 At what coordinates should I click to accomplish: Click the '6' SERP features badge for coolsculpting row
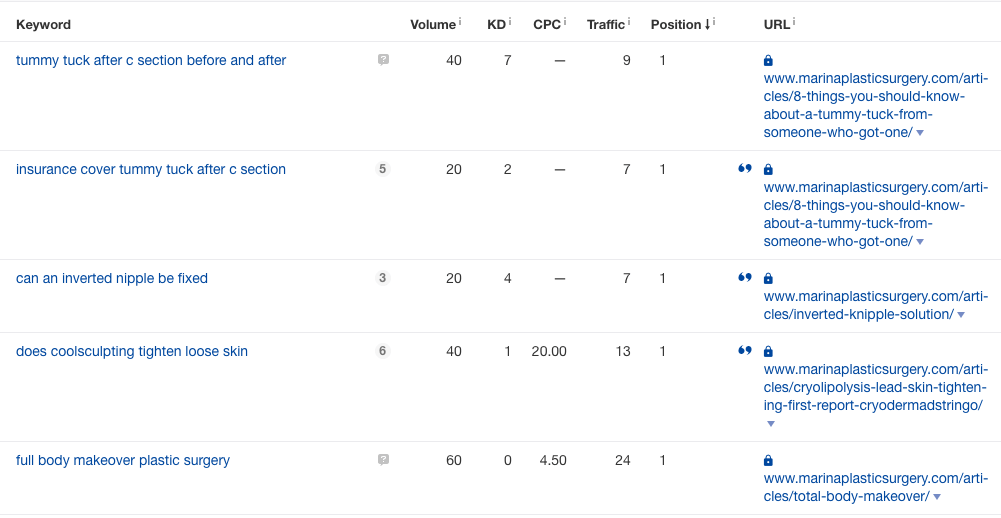point(383,351)
